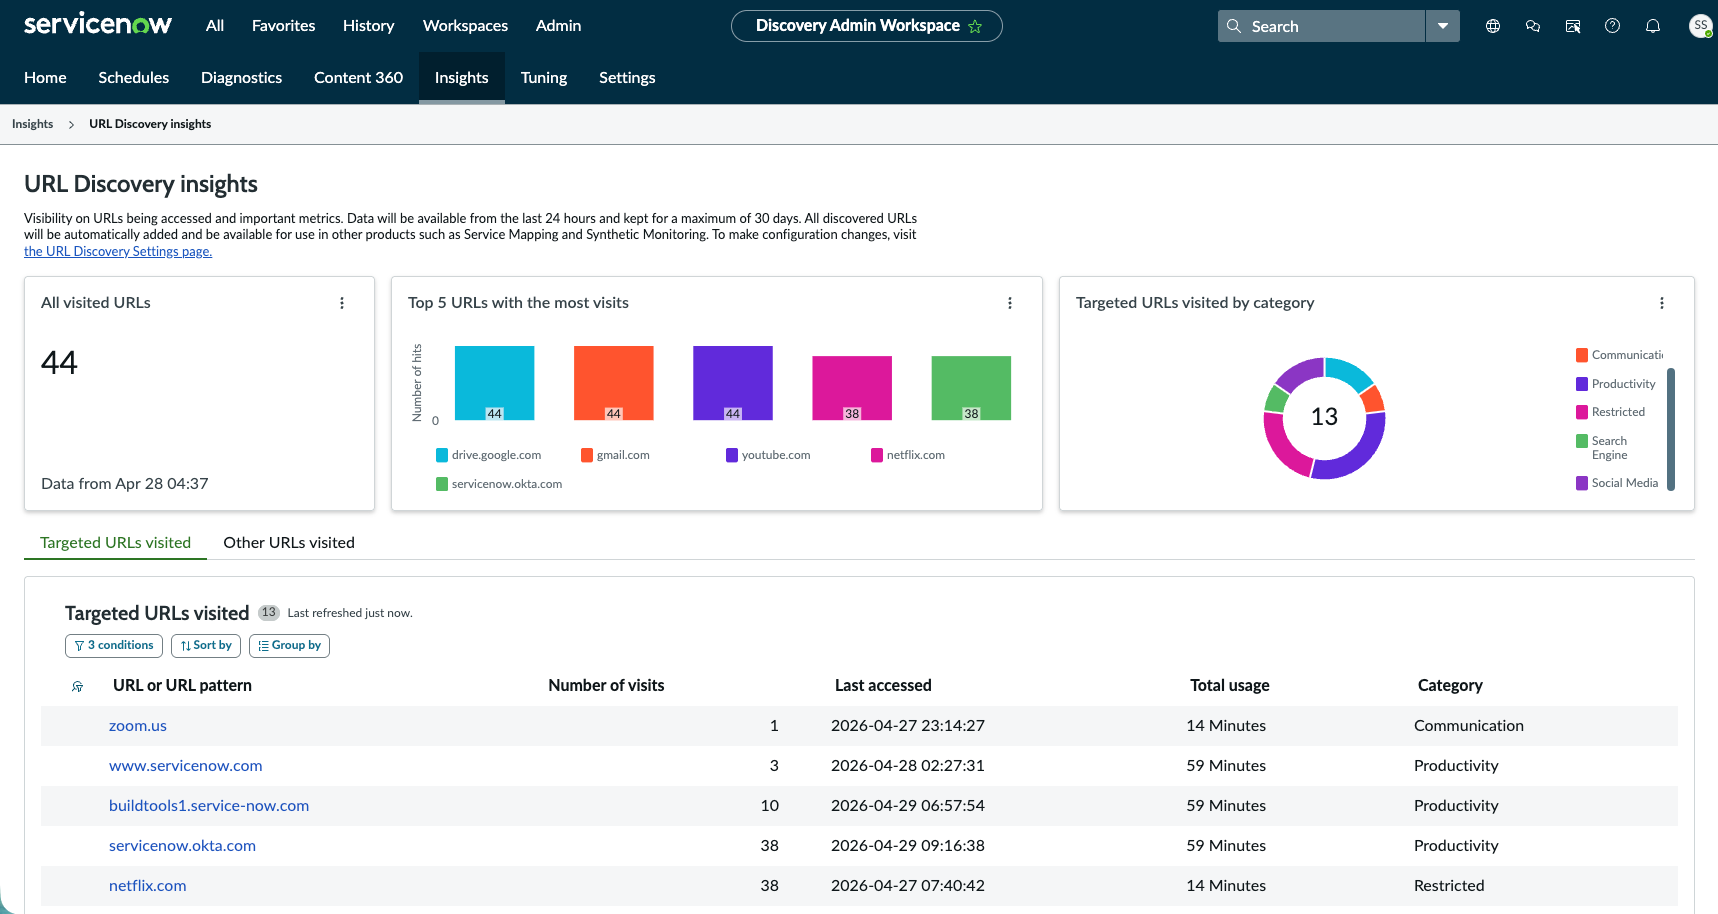This screenshot has width=1718, height=914.
Task: Go to the Content 360 tab
Action: (x=358, y=78)
